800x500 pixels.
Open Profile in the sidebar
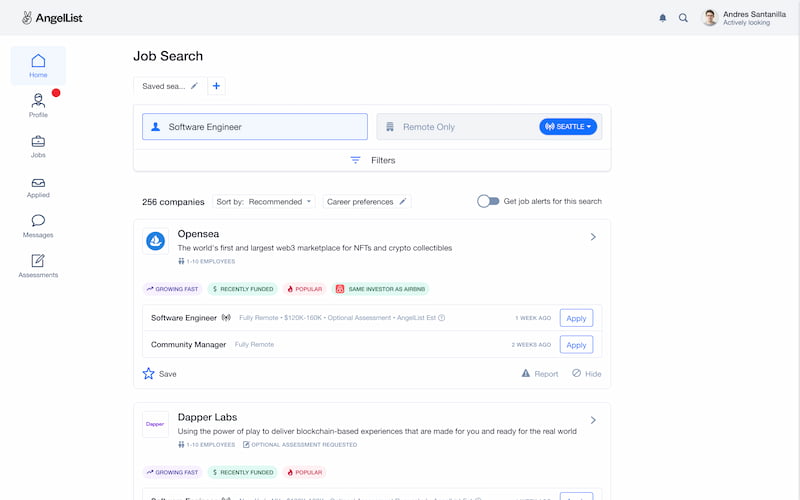[38, 106]
